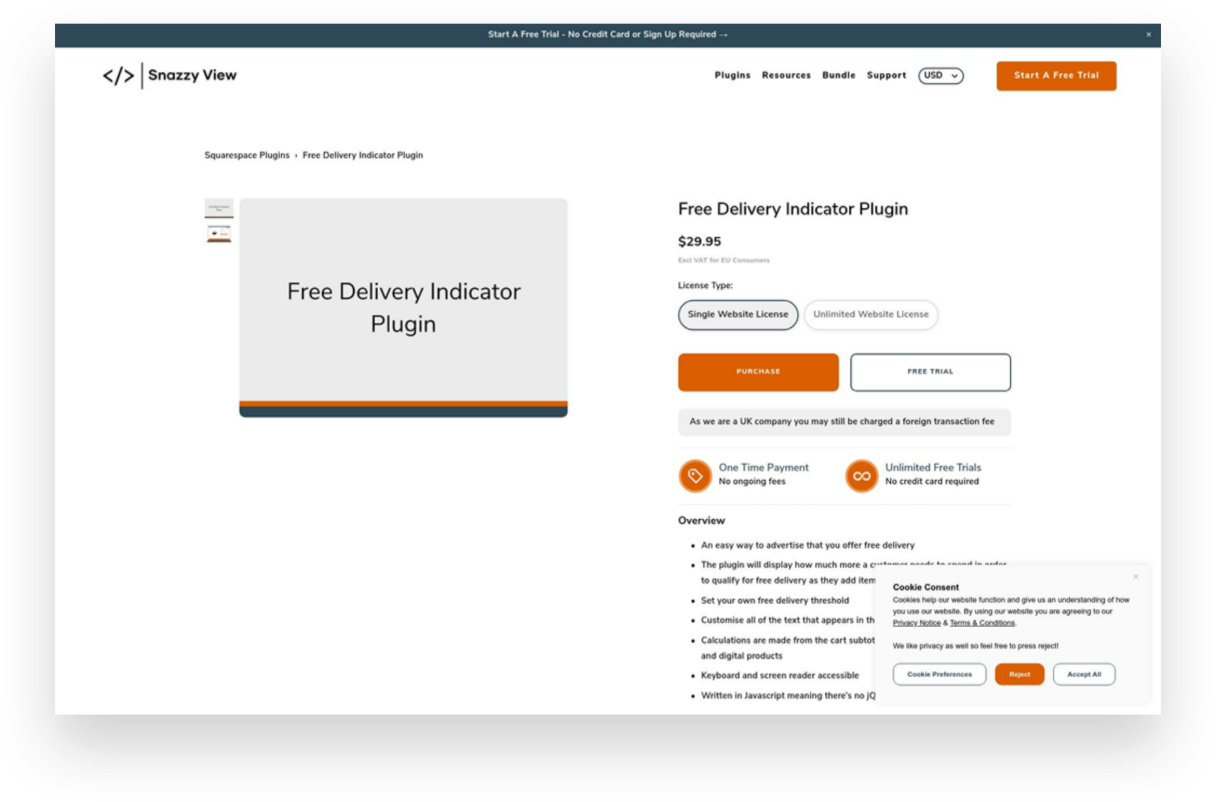Start a Free Trial of the plugin
The image size is (1216, 802).
930,371
